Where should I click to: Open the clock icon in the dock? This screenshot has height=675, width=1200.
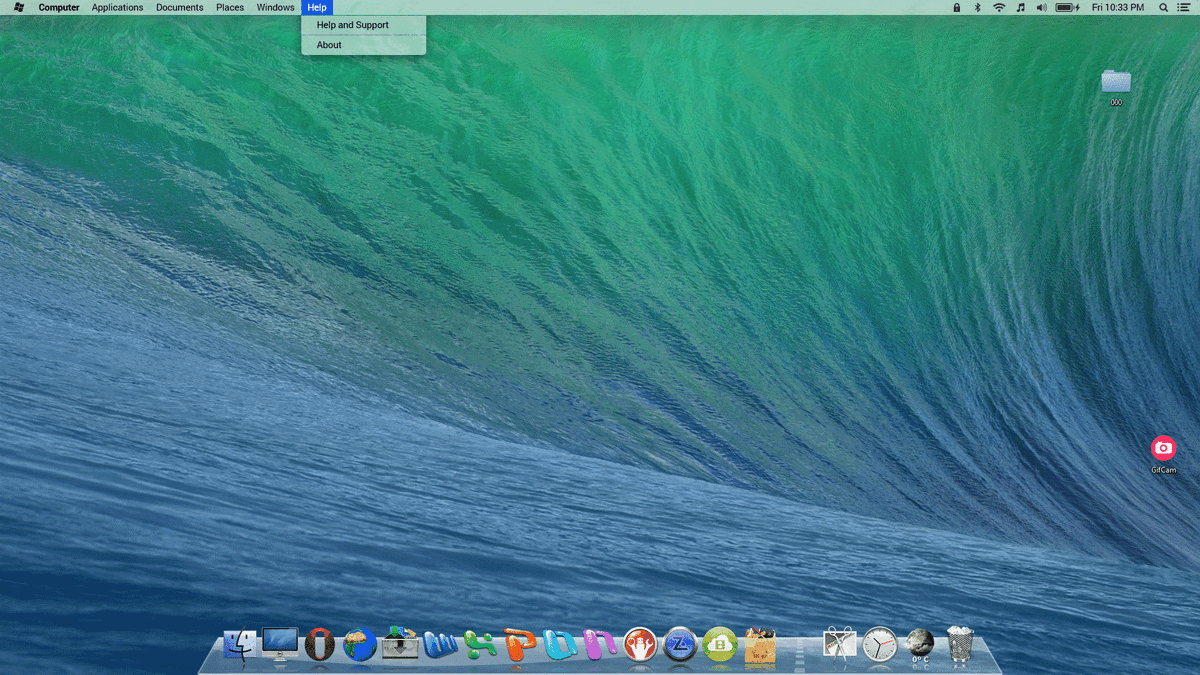pos(880,644)
